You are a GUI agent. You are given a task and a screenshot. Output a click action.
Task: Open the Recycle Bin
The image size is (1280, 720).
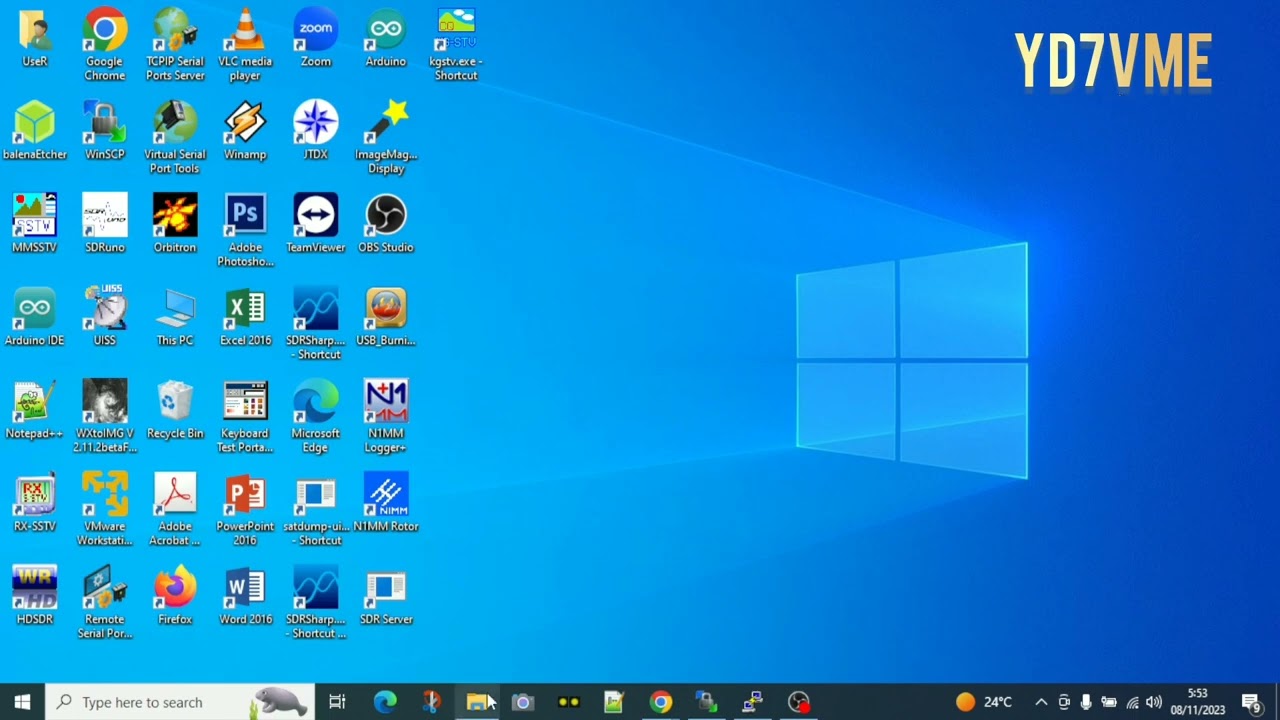(175, 410)
